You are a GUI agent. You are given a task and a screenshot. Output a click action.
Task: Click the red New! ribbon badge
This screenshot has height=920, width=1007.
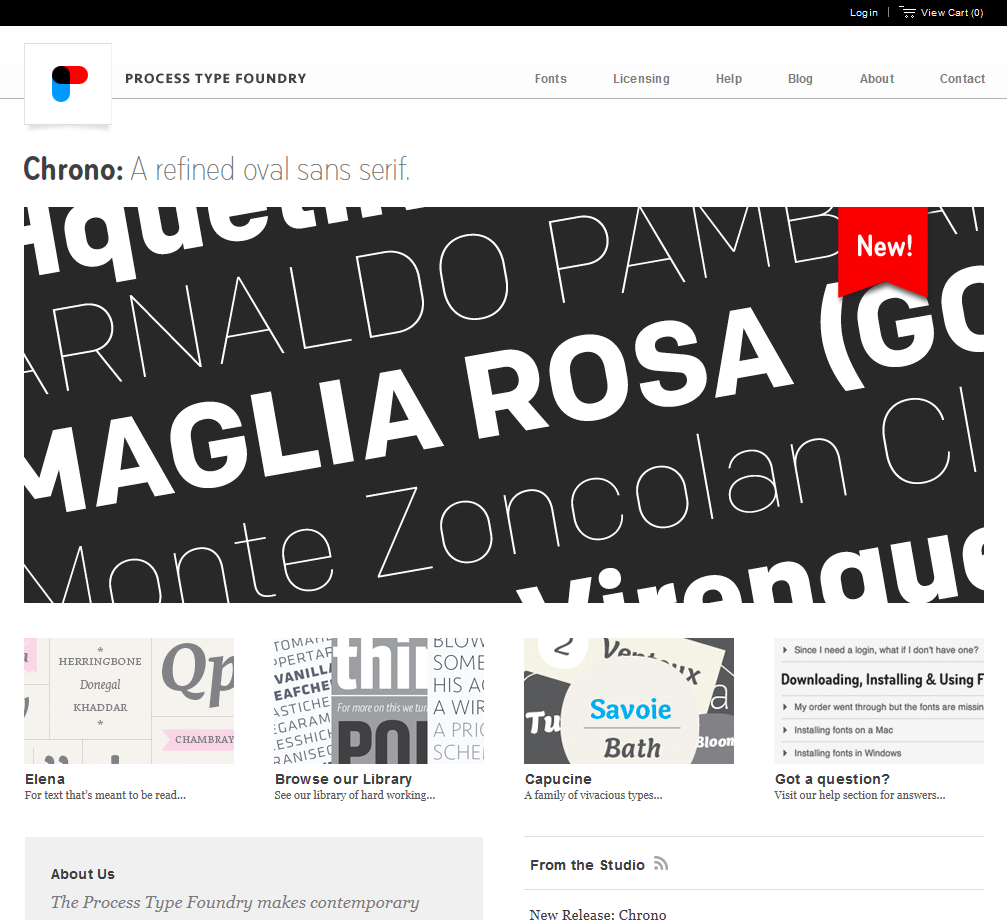[883, 252]
